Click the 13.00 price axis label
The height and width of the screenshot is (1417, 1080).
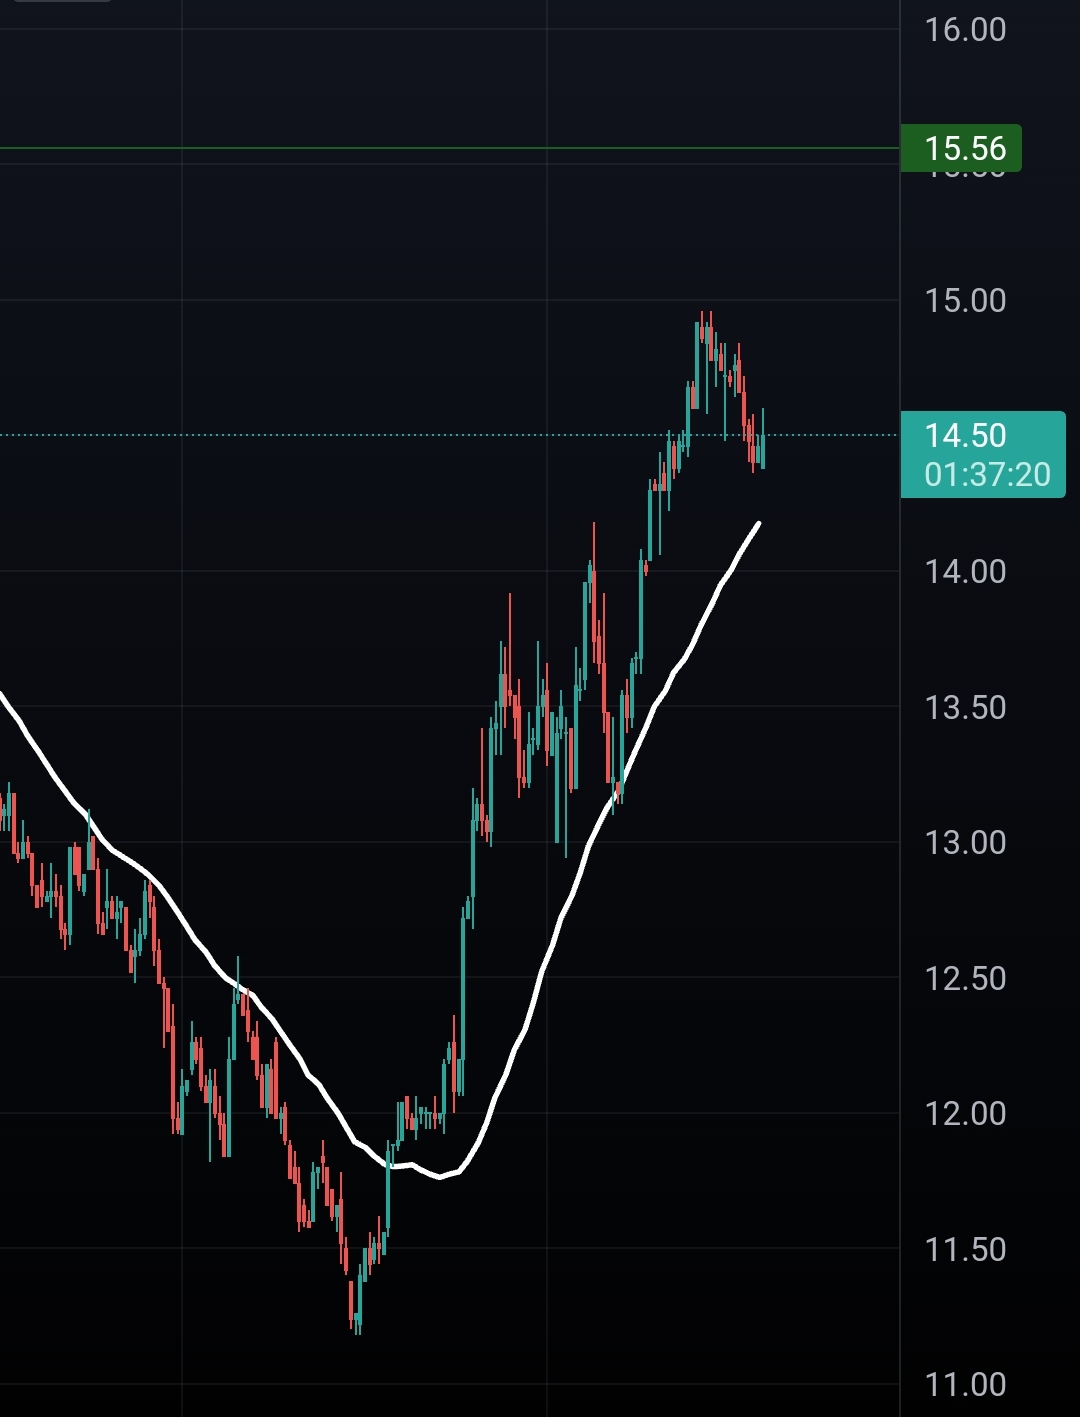(965, 842)
